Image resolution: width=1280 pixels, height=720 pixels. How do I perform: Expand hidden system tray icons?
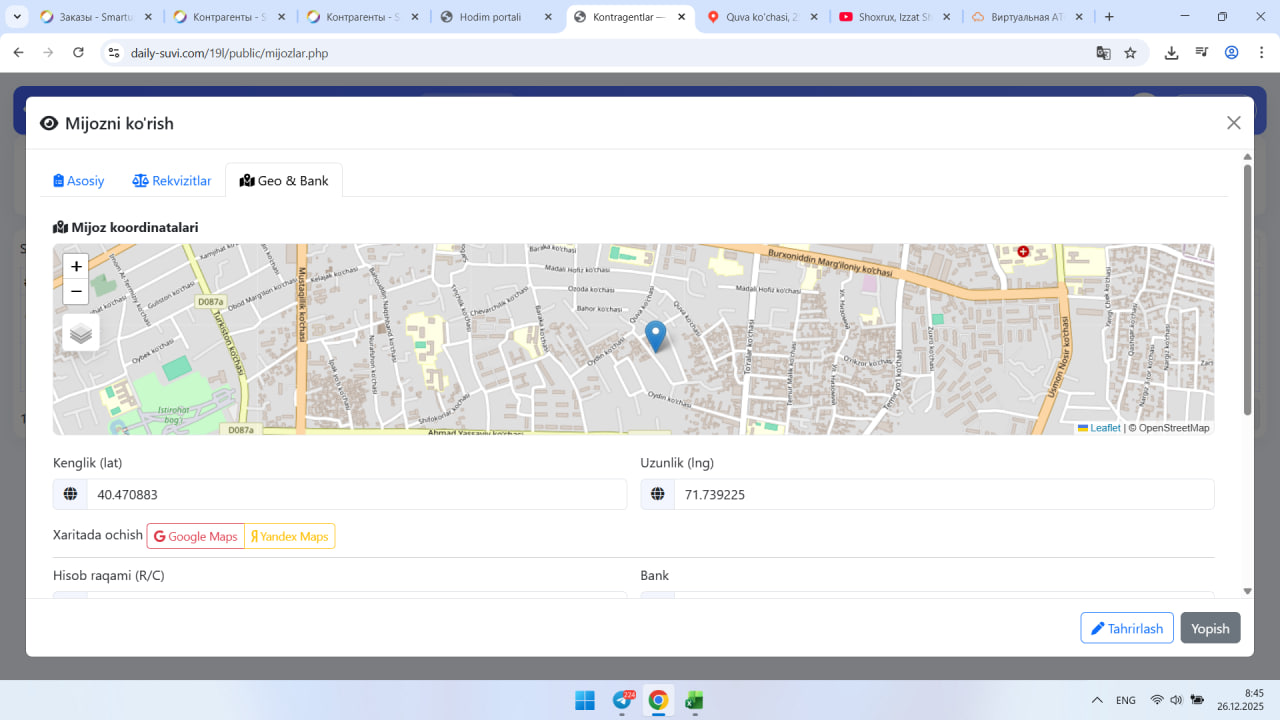tap(1097, 700)
